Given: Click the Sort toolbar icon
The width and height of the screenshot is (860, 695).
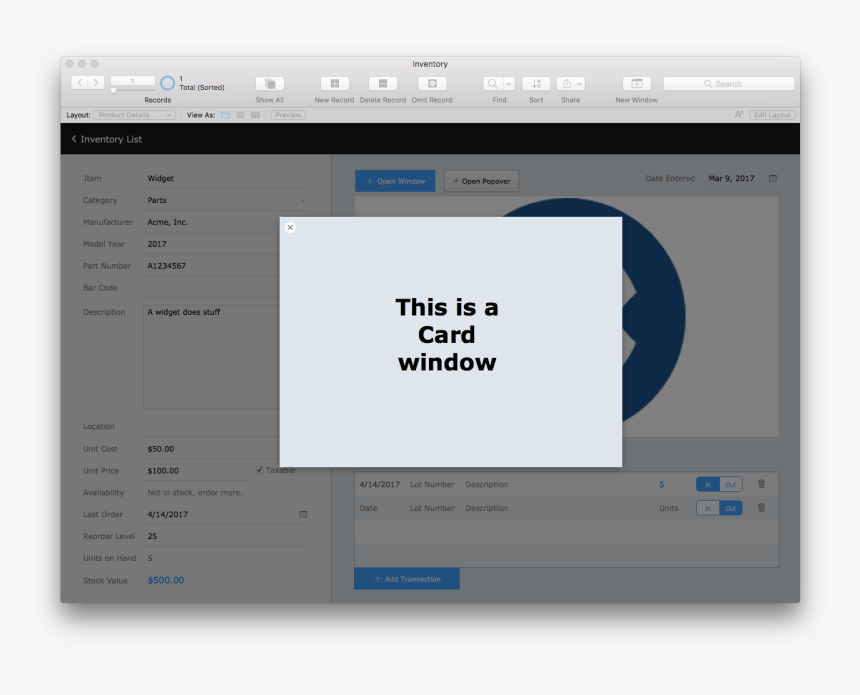Looking at the screenshot, I should tap(536, 83).
